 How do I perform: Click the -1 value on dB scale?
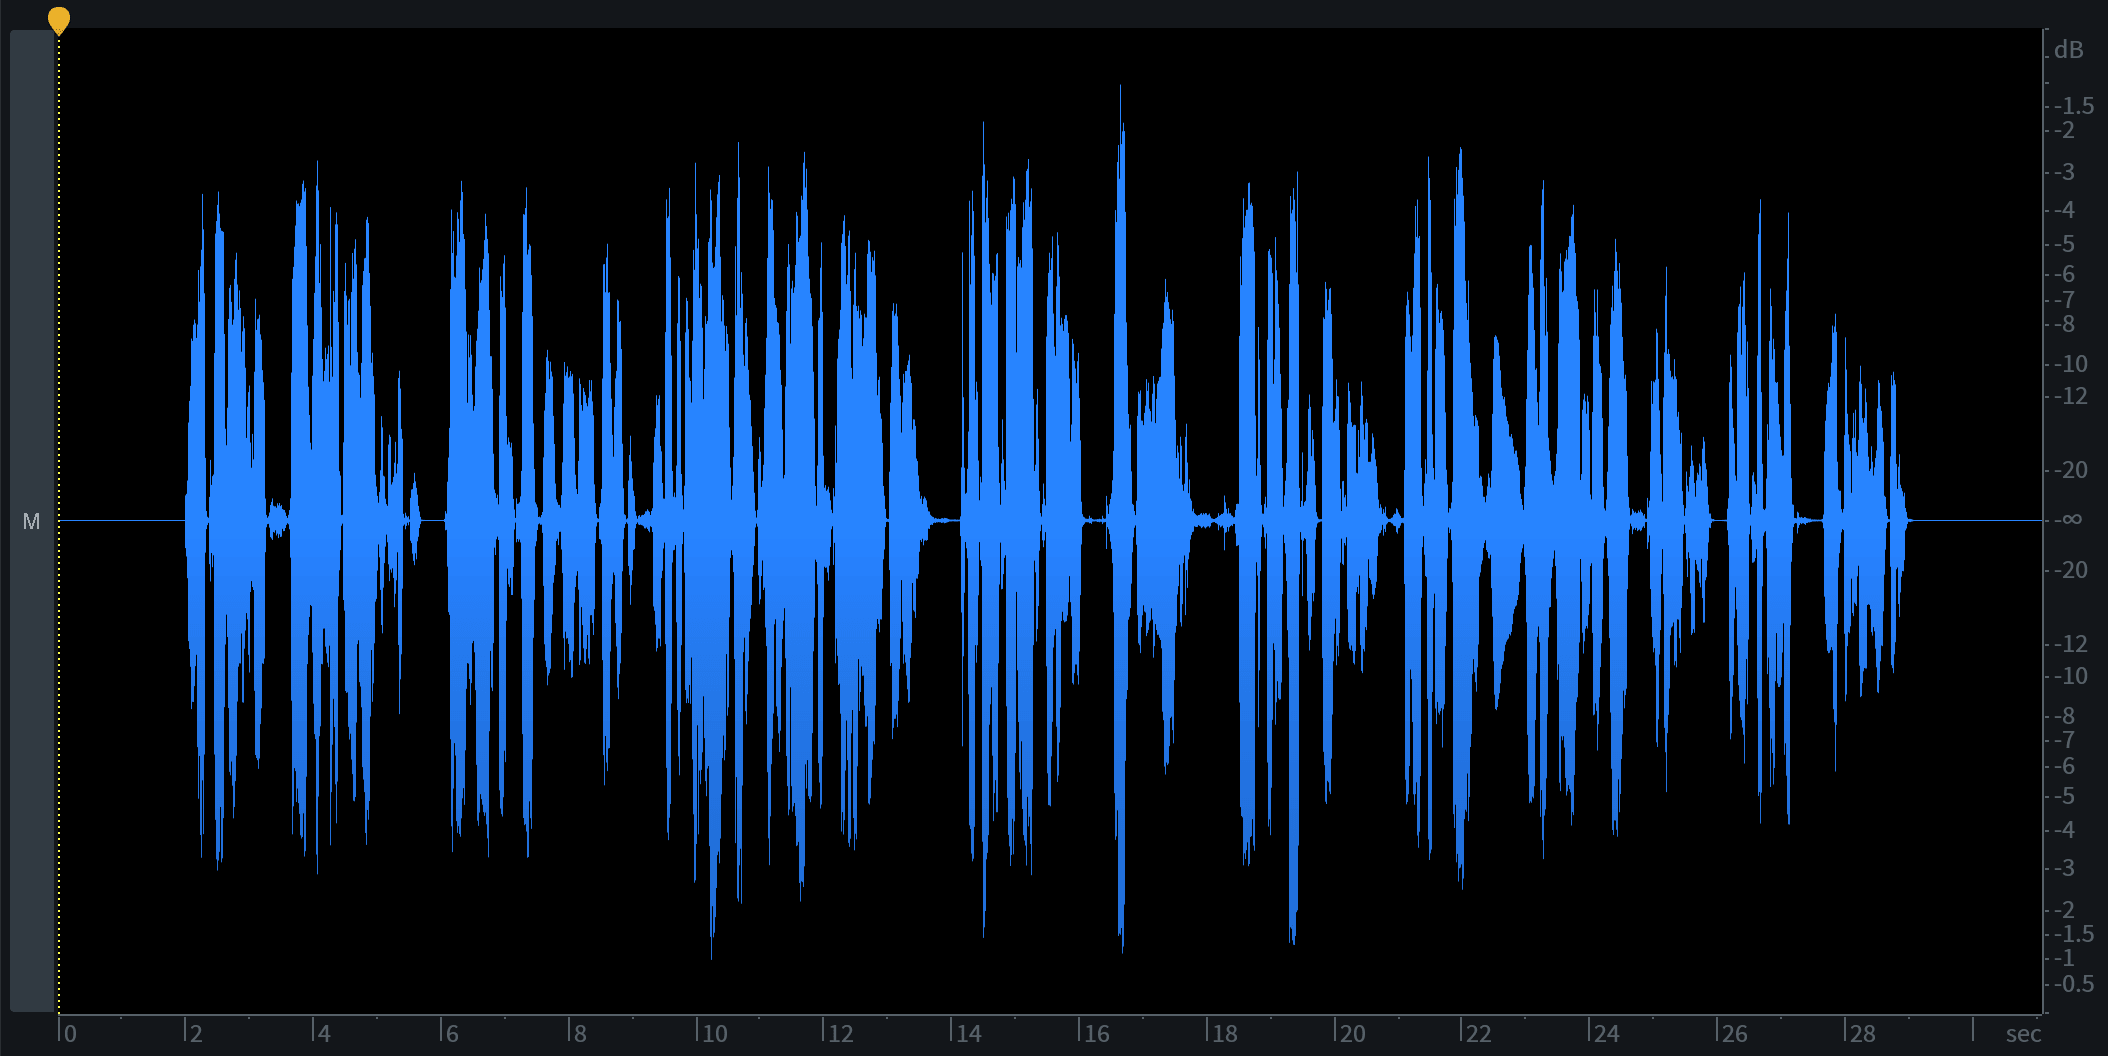click(x=2066, y=958)
